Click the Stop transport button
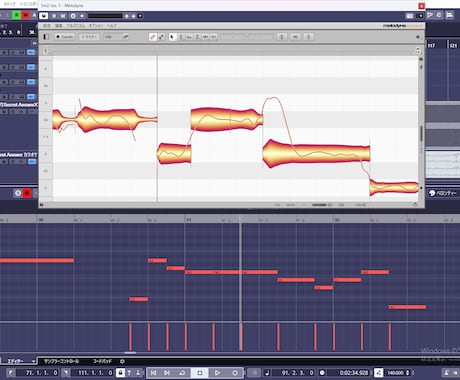Viewport: 460px width, 380px height. (x=200, y=373)
